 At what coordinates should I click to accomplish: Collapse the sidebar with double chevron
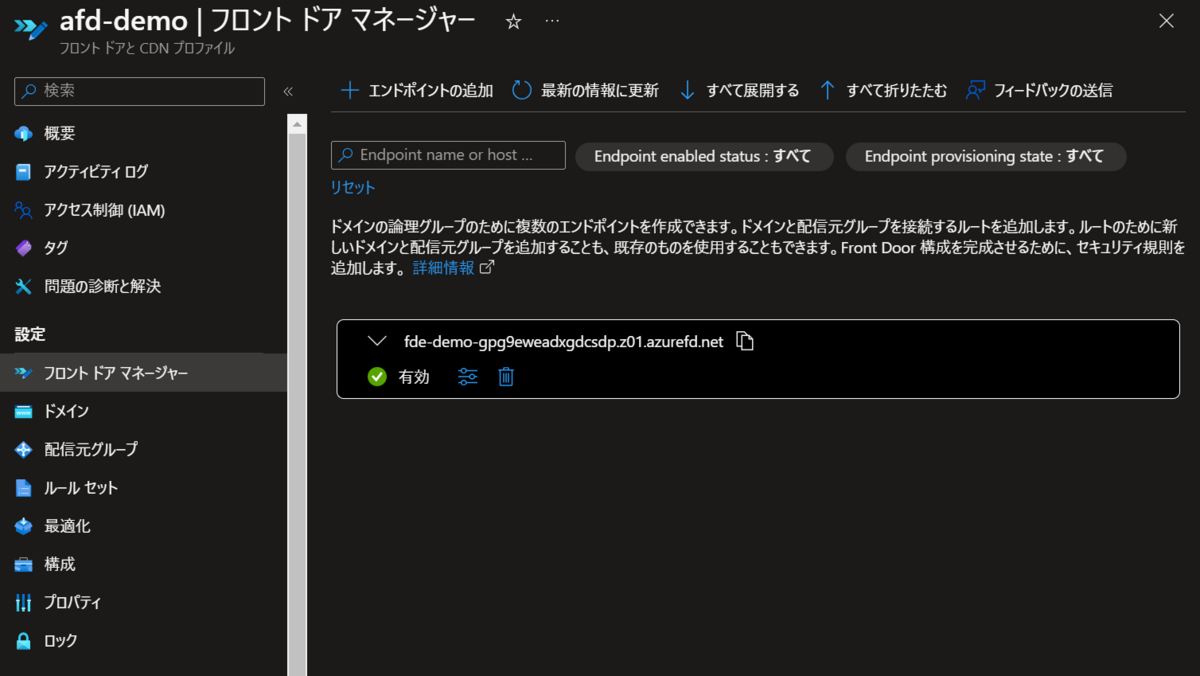pos(288,91)
